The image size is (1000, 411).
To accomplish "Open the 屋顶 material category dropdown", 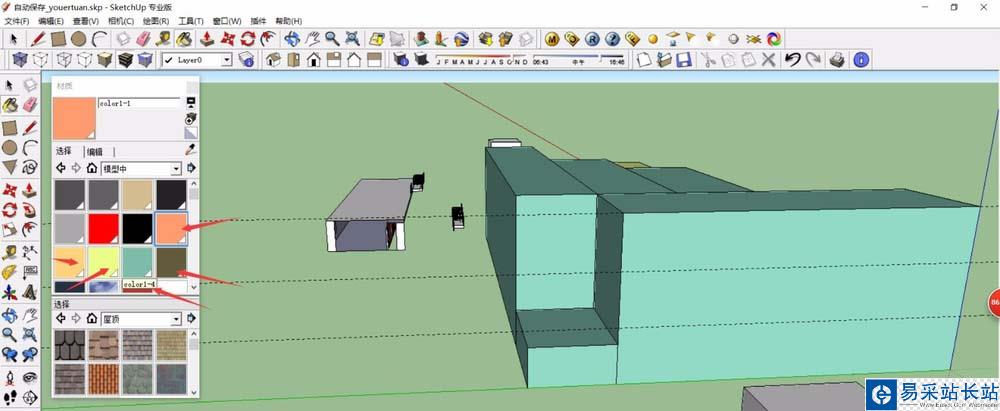I will click(x=176, y=319).
